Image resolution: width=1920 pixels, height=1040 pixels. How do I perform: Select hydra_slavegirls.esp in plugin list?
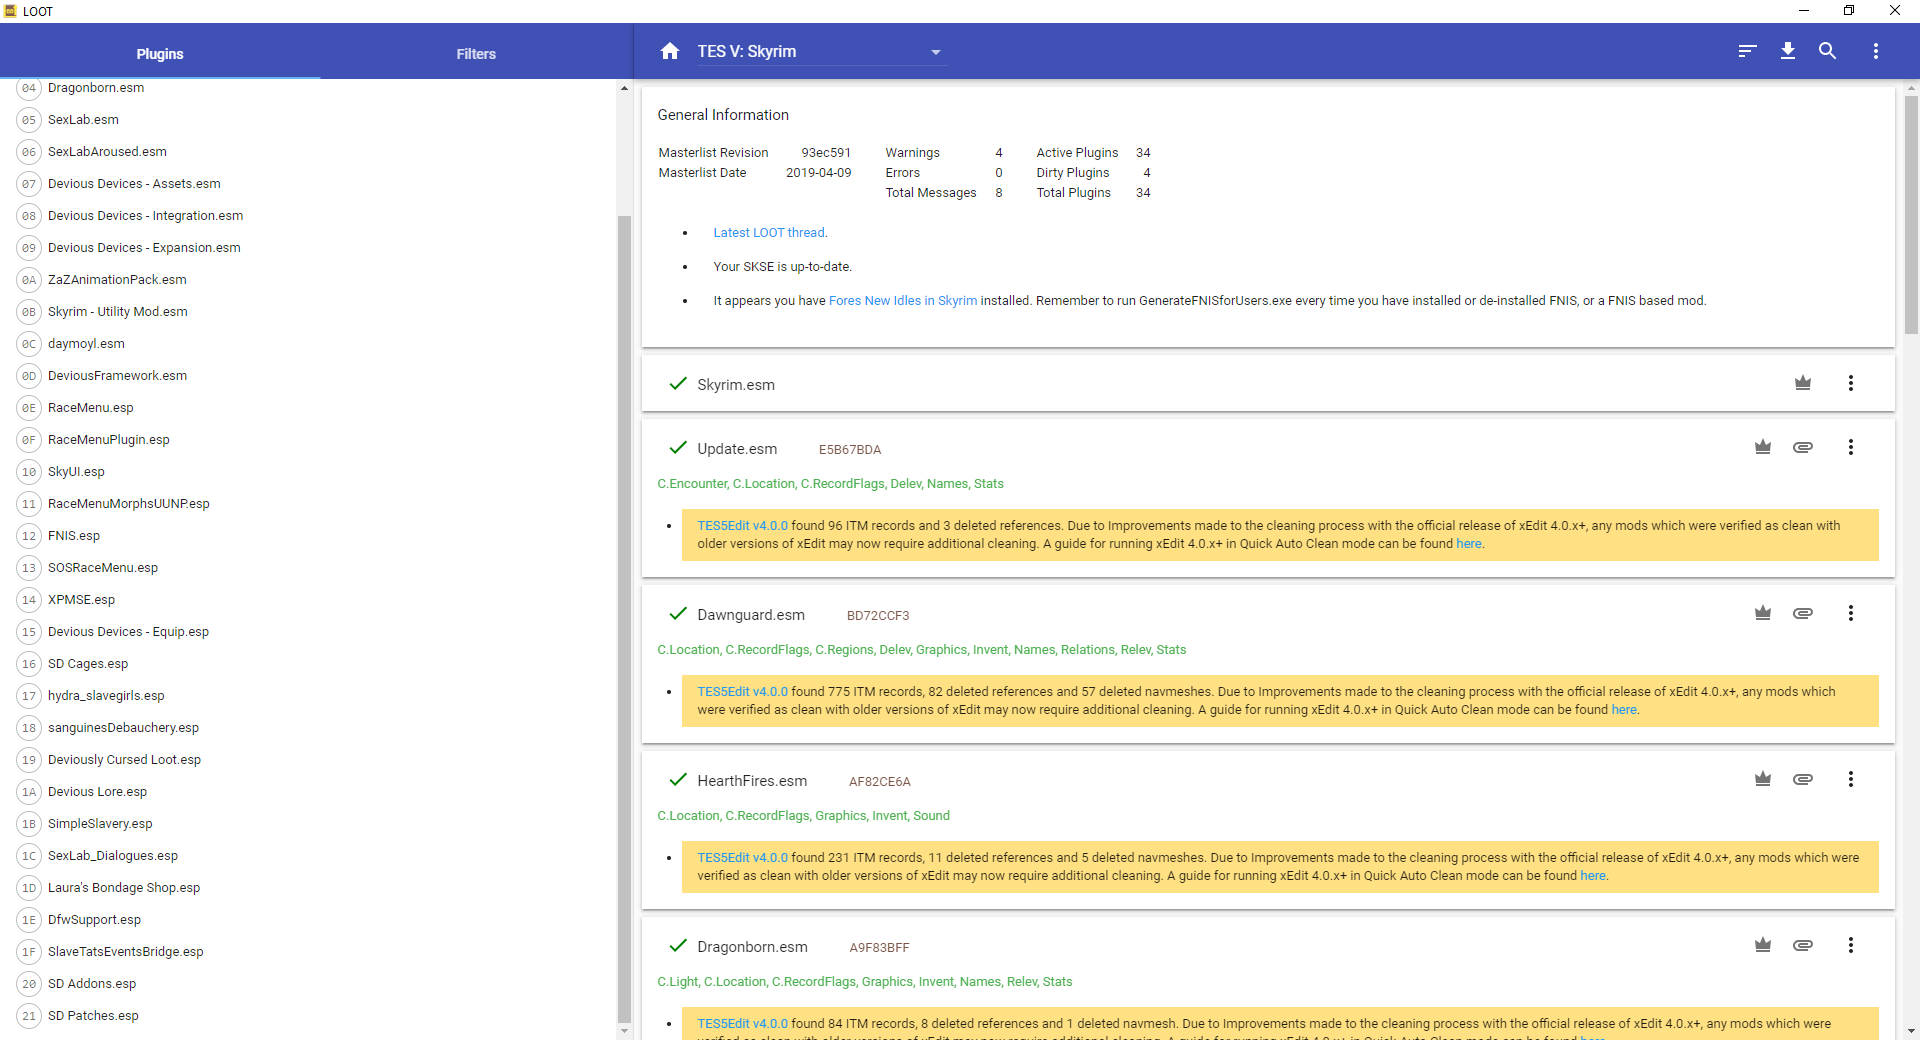tap(106, 696)
